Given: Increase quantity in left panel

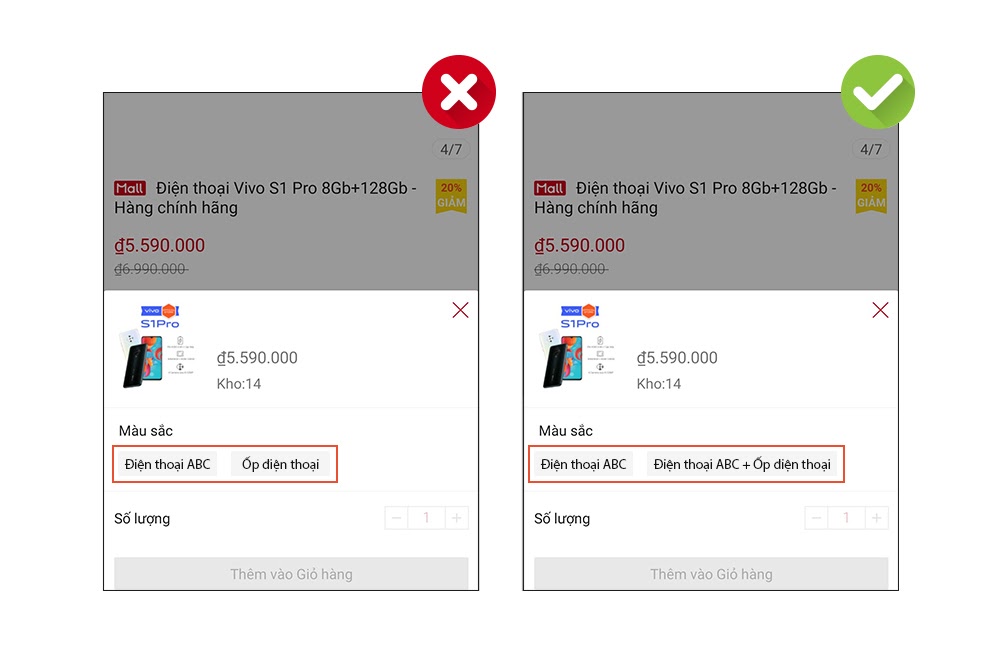Looking at the screenshot, I should click(x=456, y=518).
